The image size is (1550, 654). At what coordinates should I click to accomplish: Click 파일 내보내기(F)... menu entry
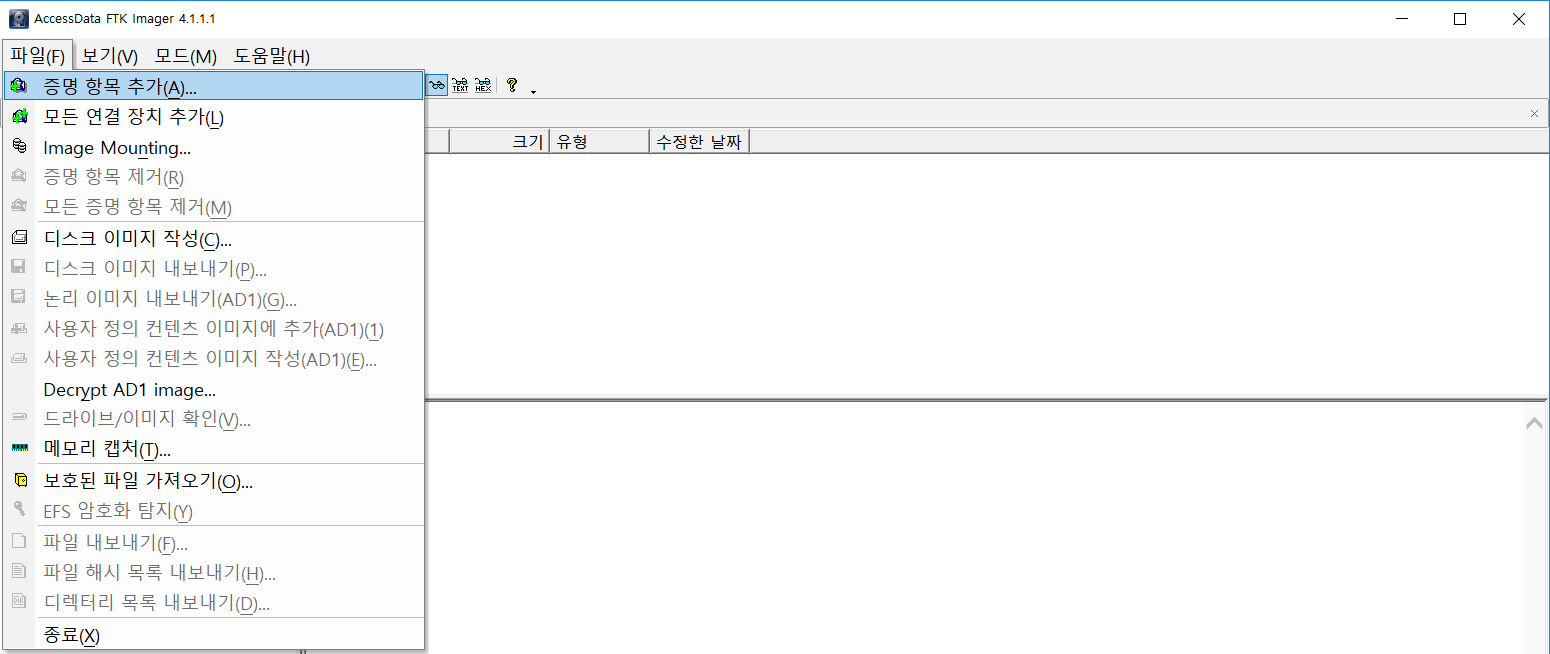coord(213,543)
